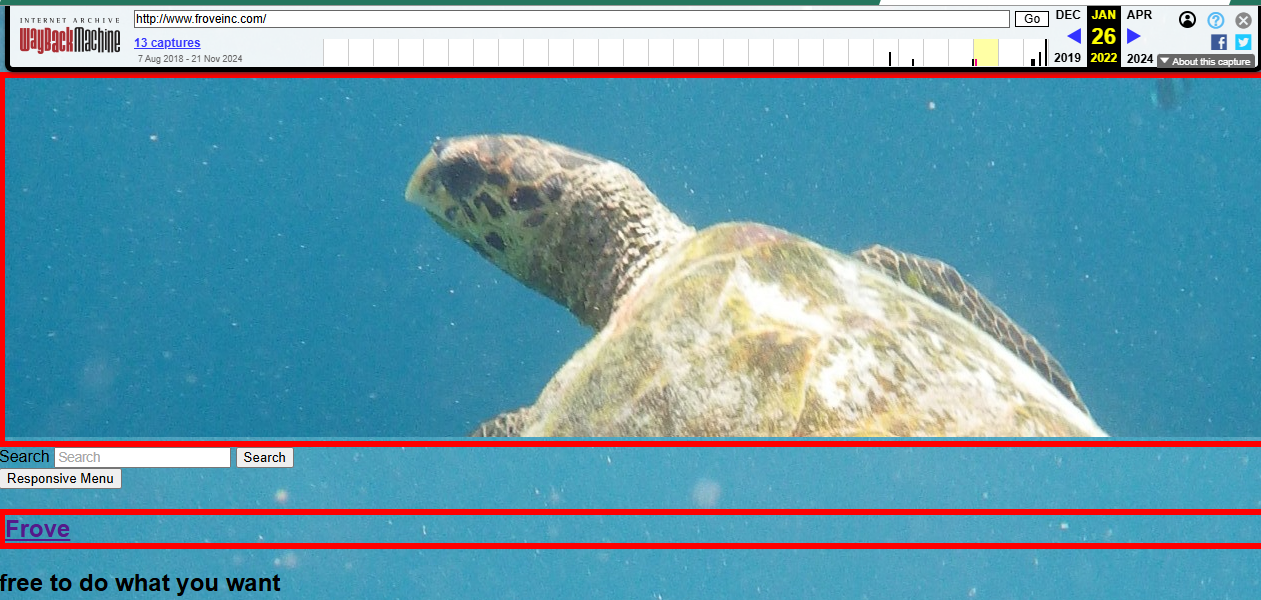The height and width of the screenshot is (600, 1261).
Task: Click the Wayback Machine logo
Action: click(x=70, y=36)
